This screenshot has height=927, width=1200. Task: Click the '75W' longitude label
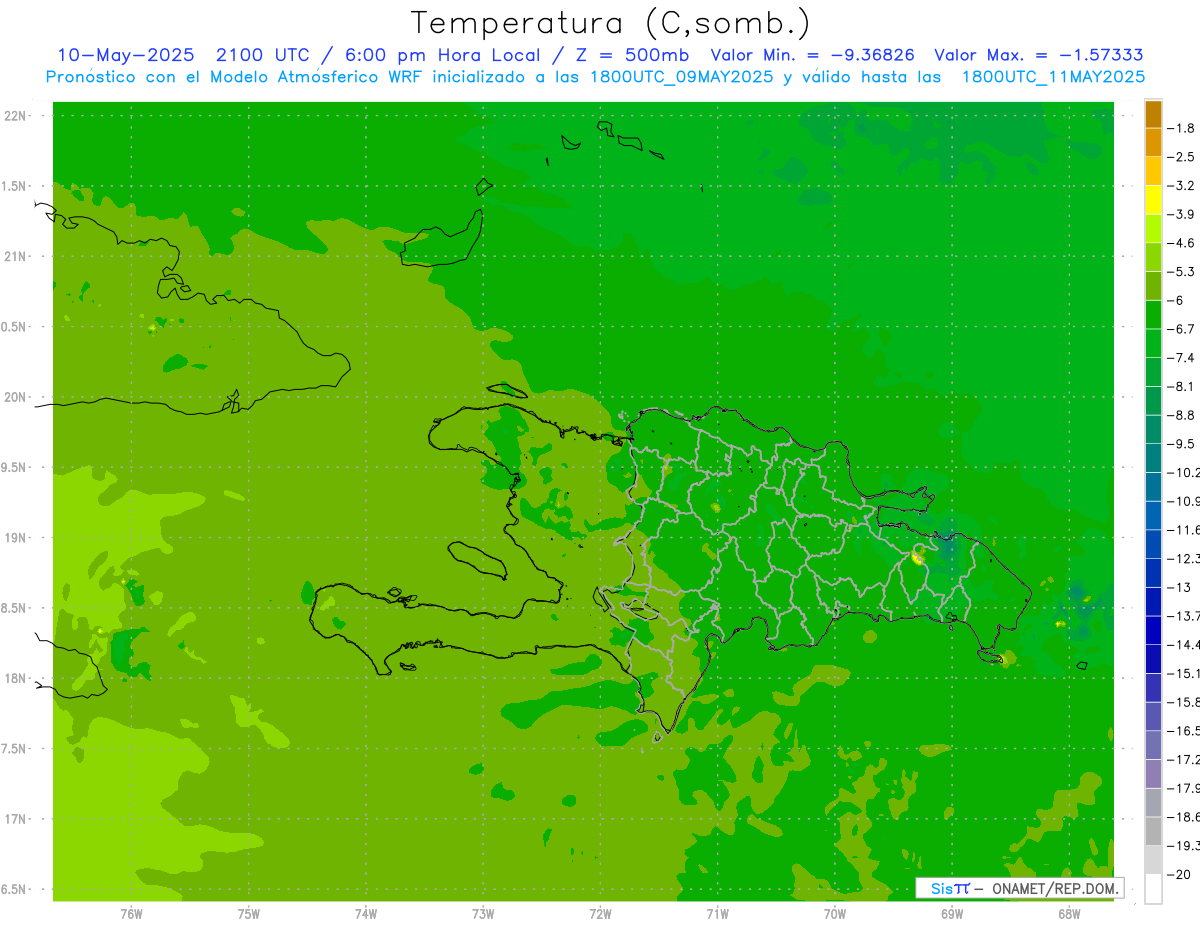tap(249, 914)
